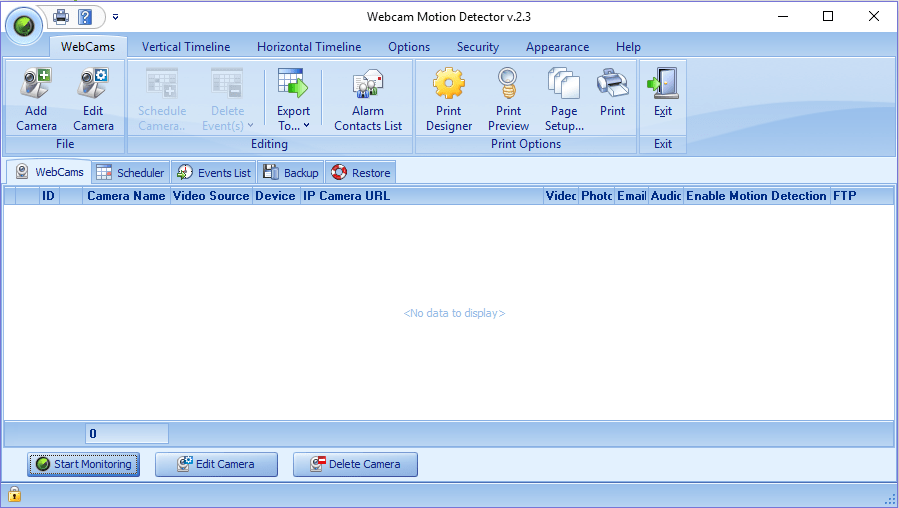
Task: Click the Delete Event(s) ribbon icon
Action: 227,83
